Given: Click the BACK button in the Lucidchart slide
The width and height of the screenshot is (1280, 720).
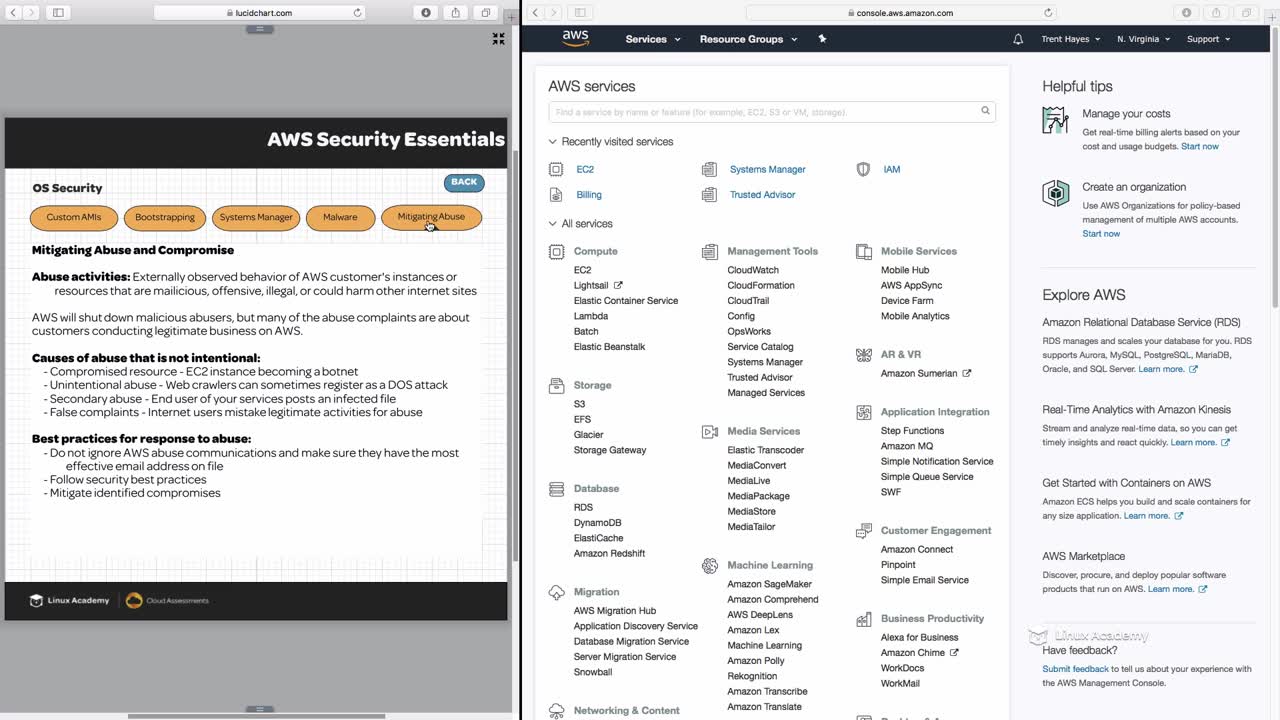Looking at the screenshot, I should pos(464,182).
